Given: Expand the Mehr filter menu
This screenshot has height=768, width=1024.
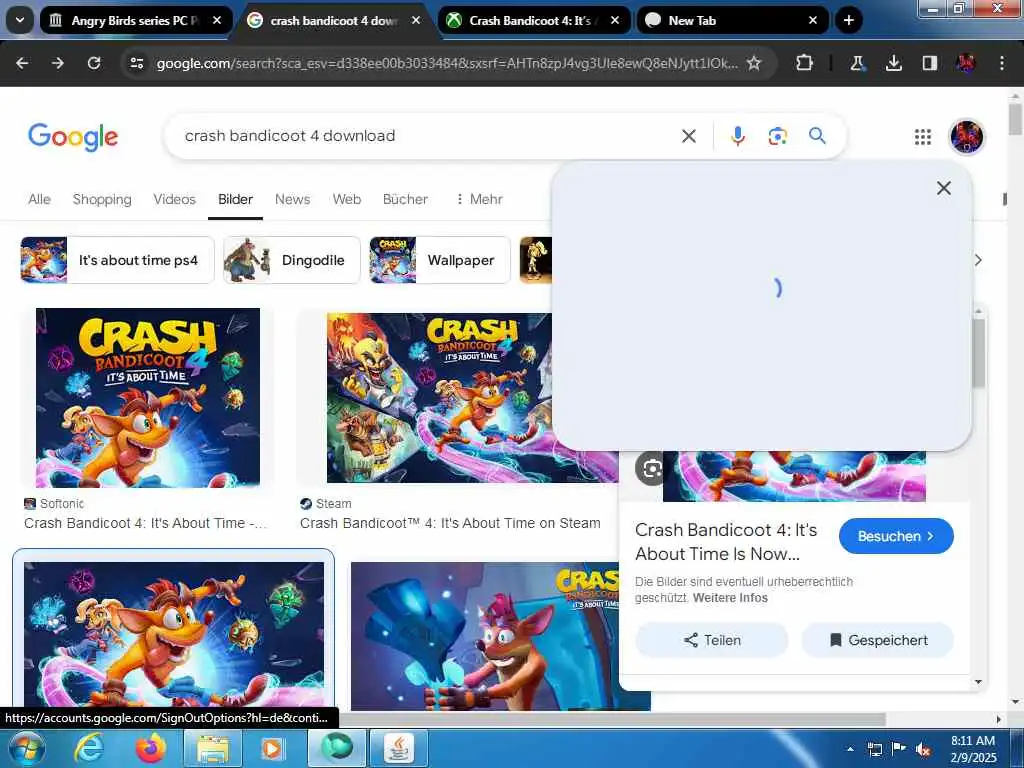Looking at the screenshot, I should pyautogui.click(x=479, y=199).
